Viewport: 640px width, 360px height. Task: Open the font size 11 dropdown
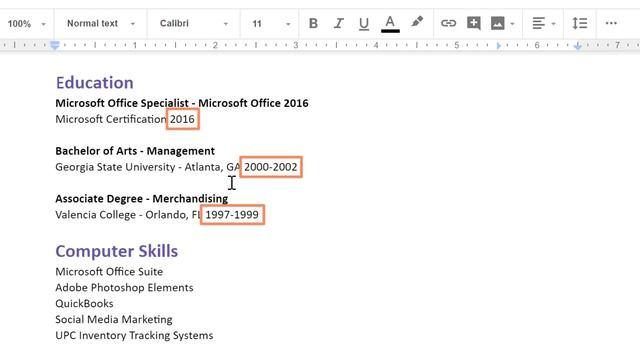[271, 24]
